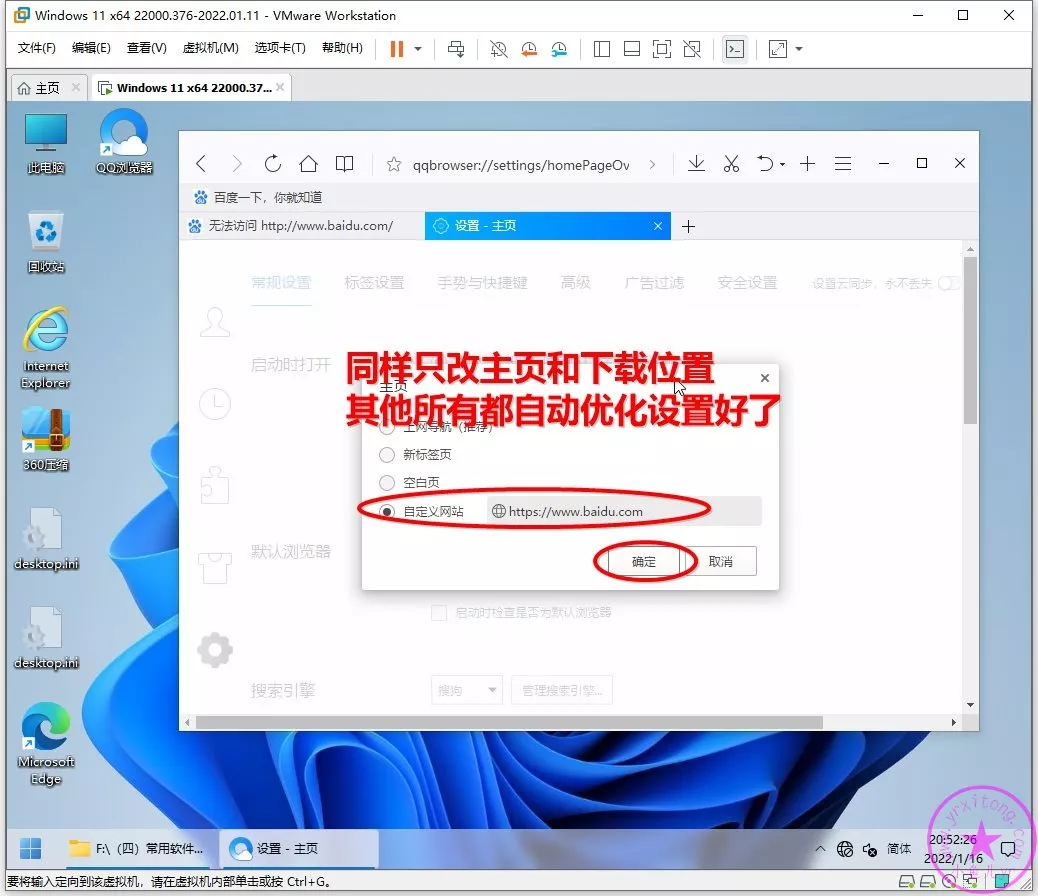This screenshot has width=1038, height=896.
Task: Select the 空白页 radio option
Action: pos(387,482)
